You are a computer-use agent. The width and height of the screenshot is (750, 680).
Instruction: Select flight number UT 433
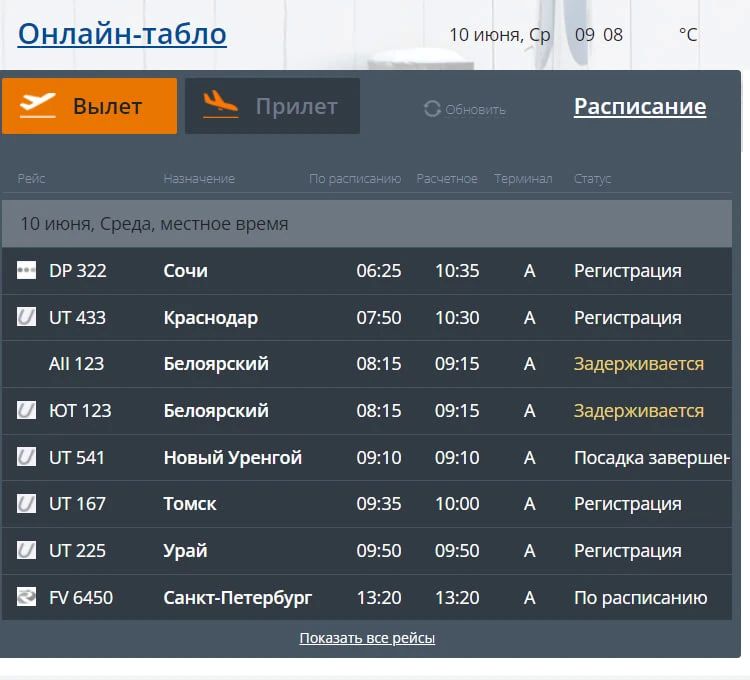[77, 318]
